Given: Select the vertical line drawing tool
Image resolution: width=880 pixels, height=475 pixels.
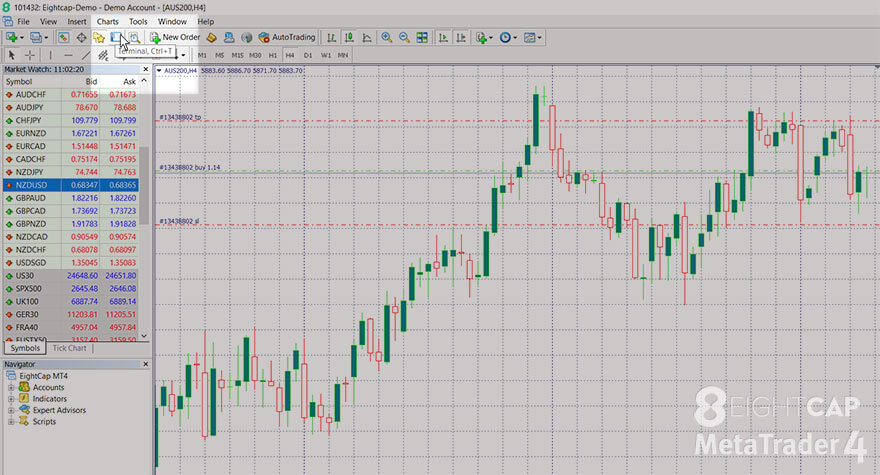Looking at the screenshot, I should [x=51, y=55].
